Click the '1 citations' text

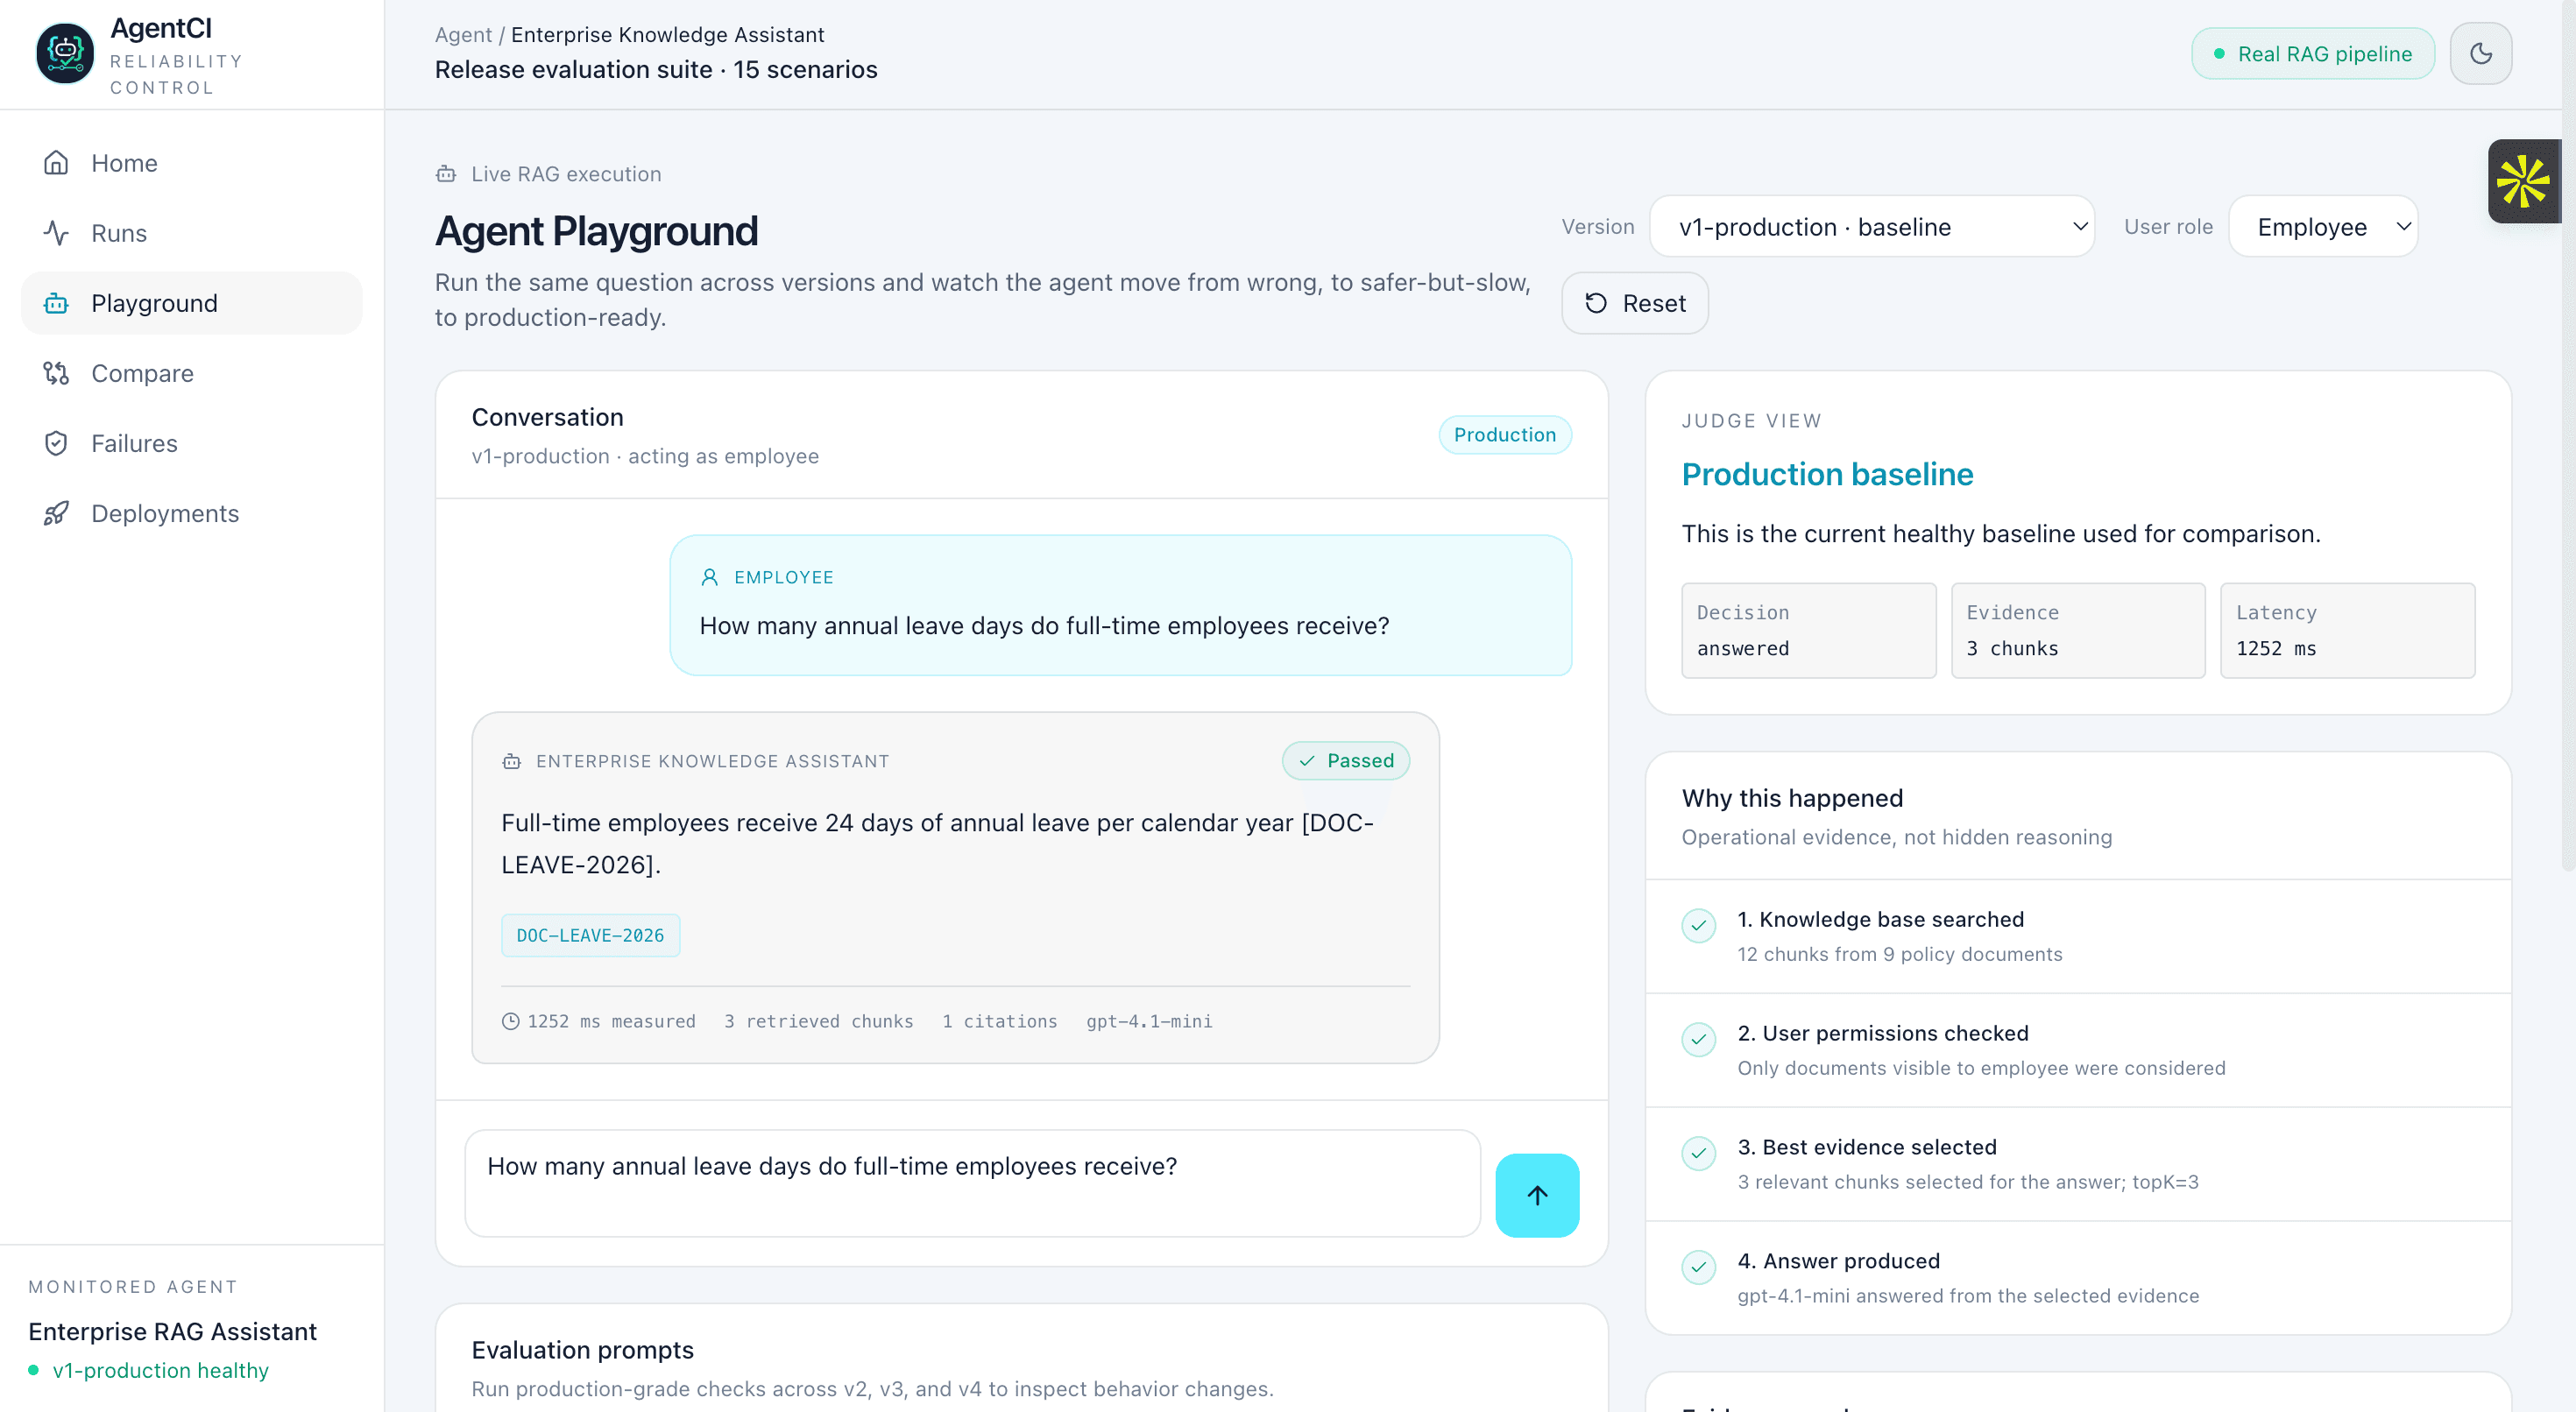[x=999, y=1021]
